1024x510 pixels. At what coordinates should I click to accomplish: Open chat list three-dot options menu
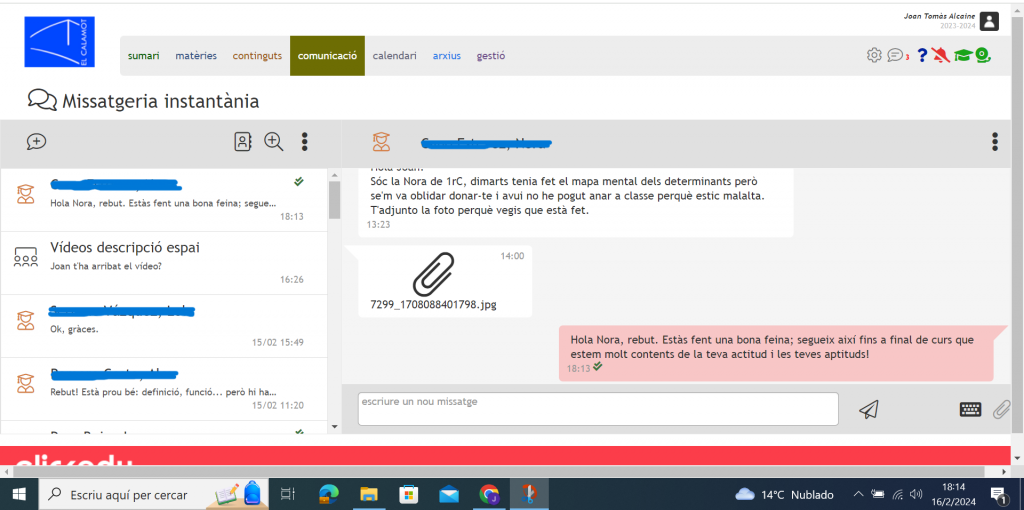coord(305,142)
